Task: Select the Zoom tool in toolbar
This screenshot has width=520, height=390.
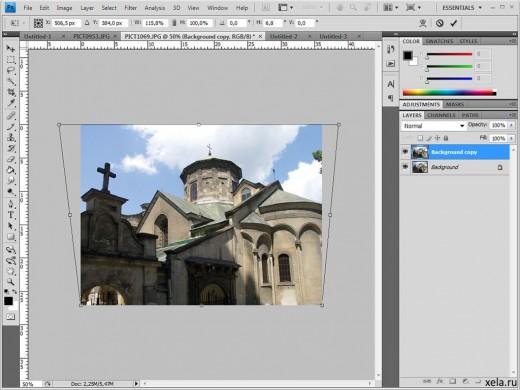Action: pos(11,282)
